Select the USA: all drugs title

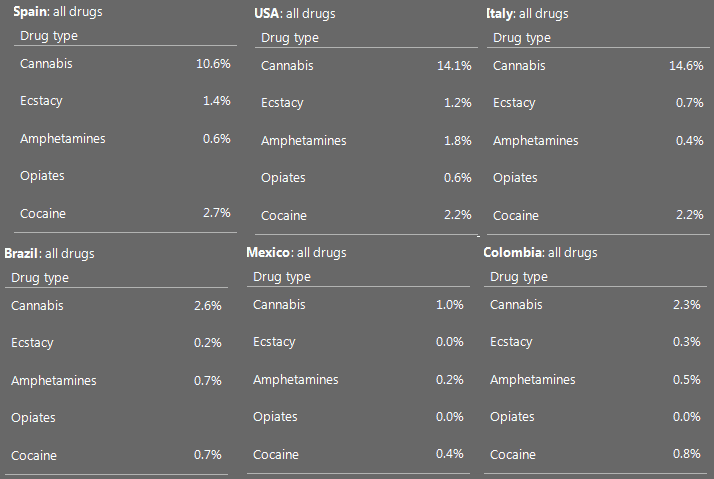(295, 14)
